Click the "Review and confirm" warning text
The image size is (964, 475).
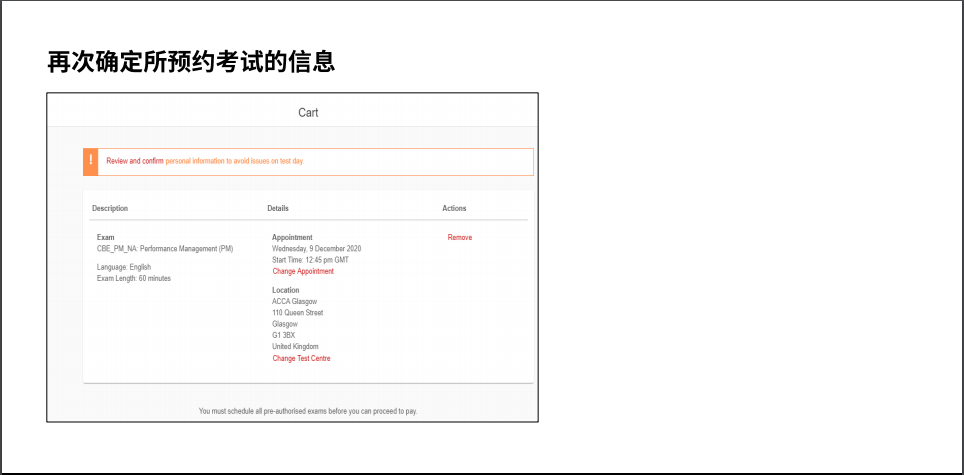(134, 161)
